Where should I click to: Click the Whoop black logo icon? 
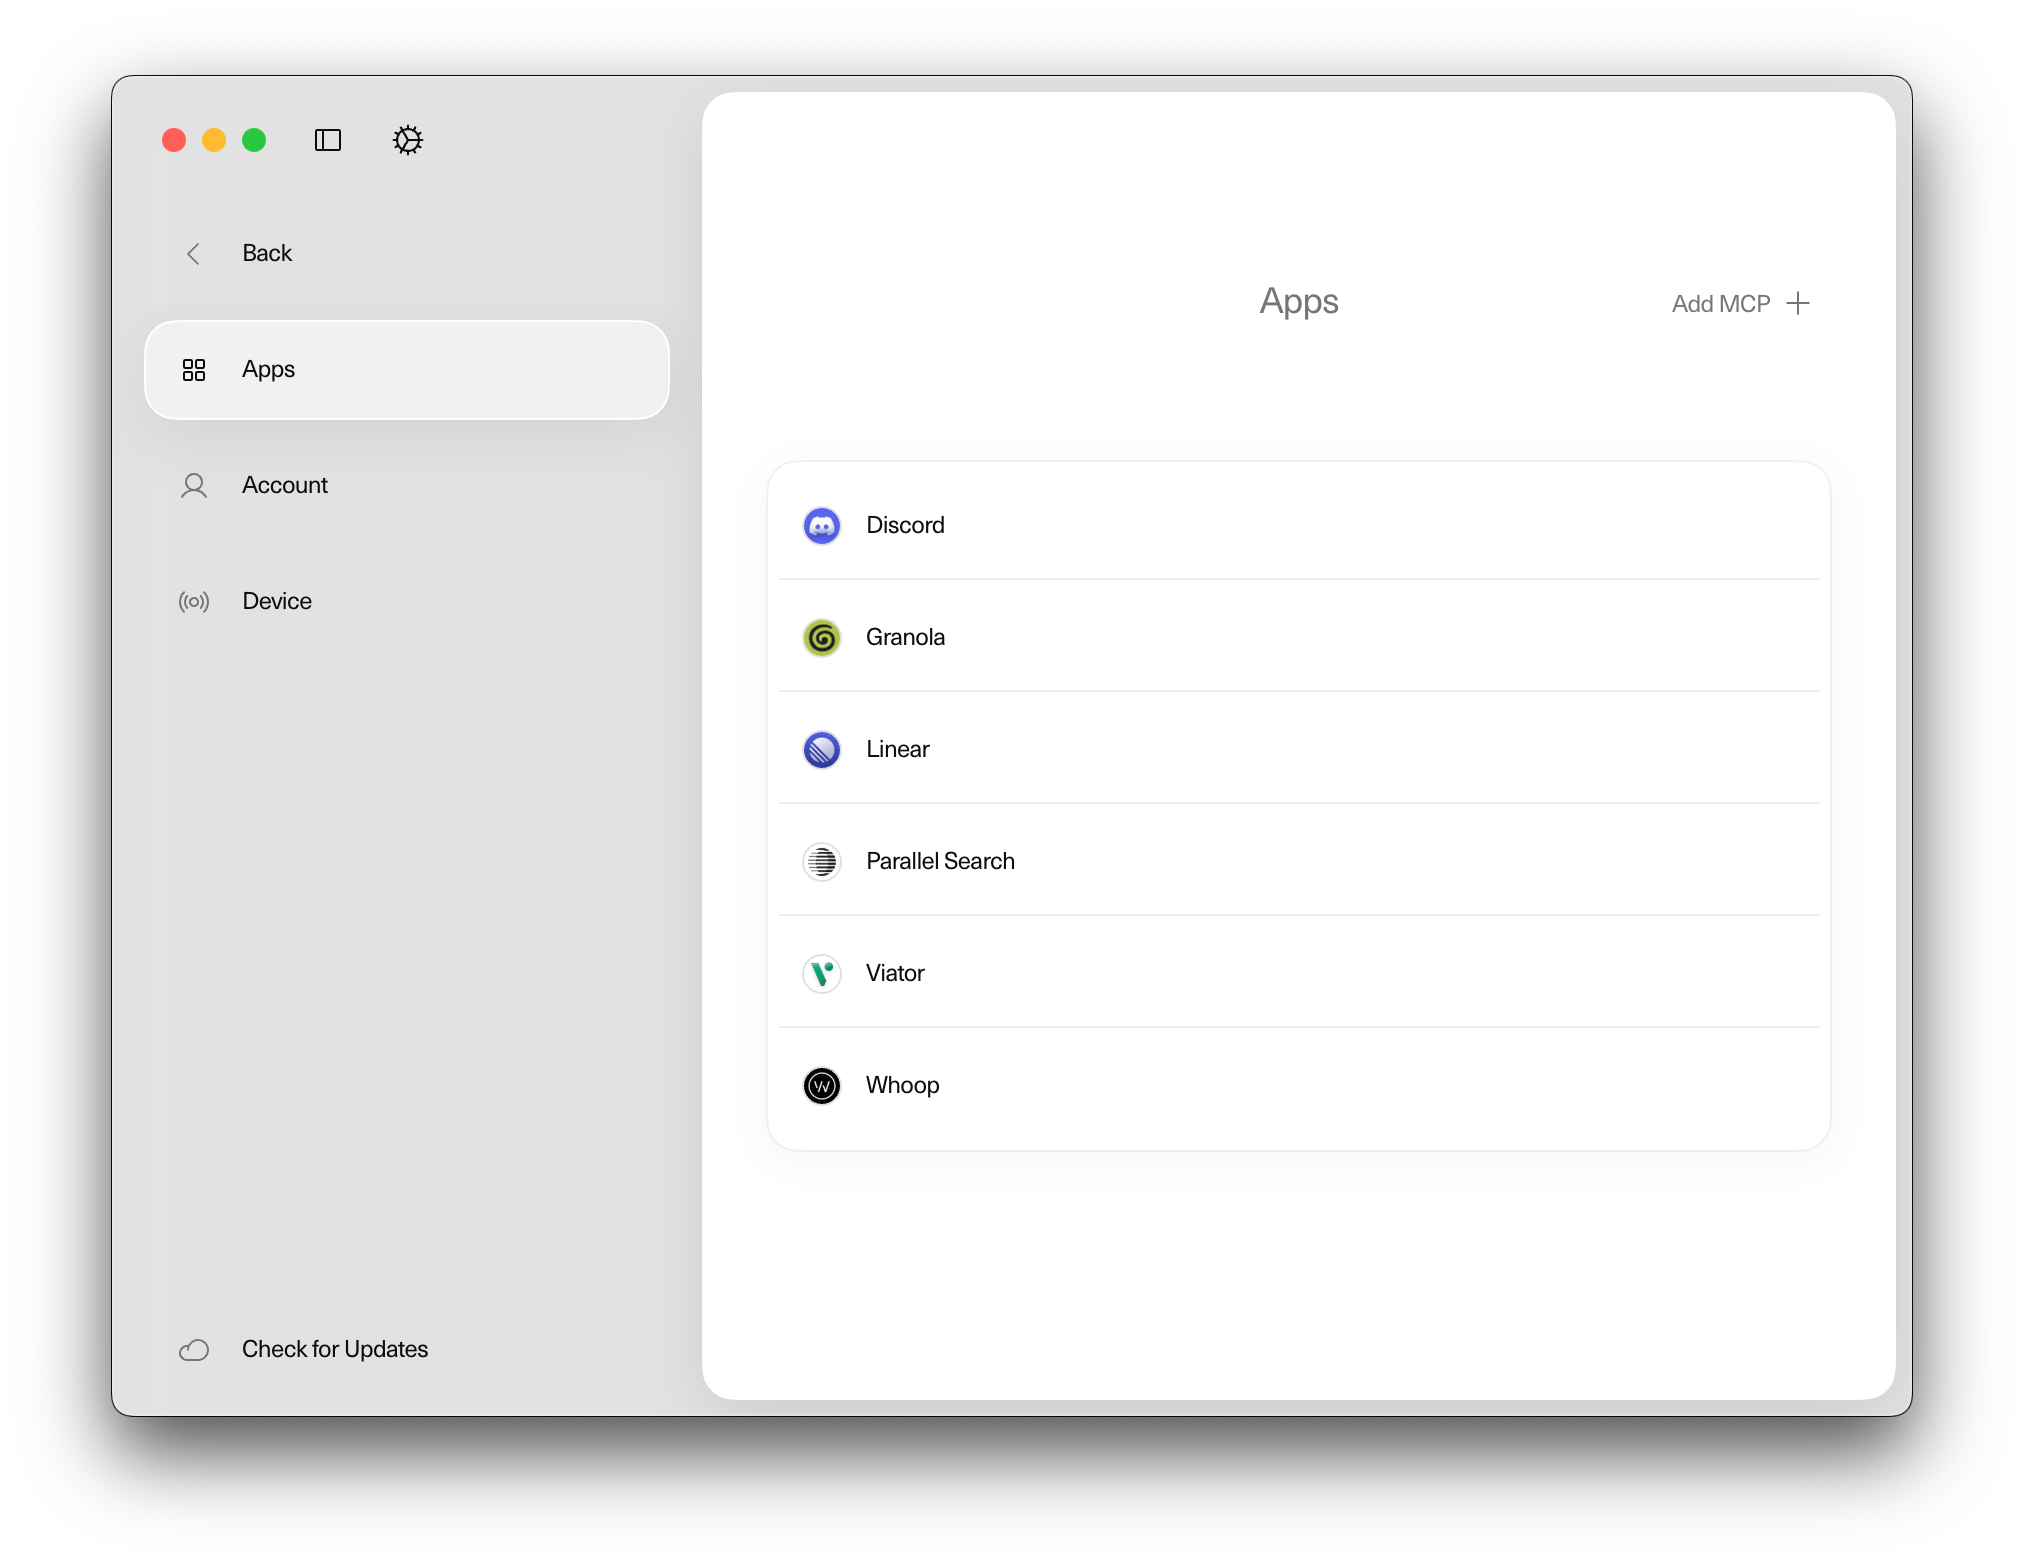coord(822,1086)
